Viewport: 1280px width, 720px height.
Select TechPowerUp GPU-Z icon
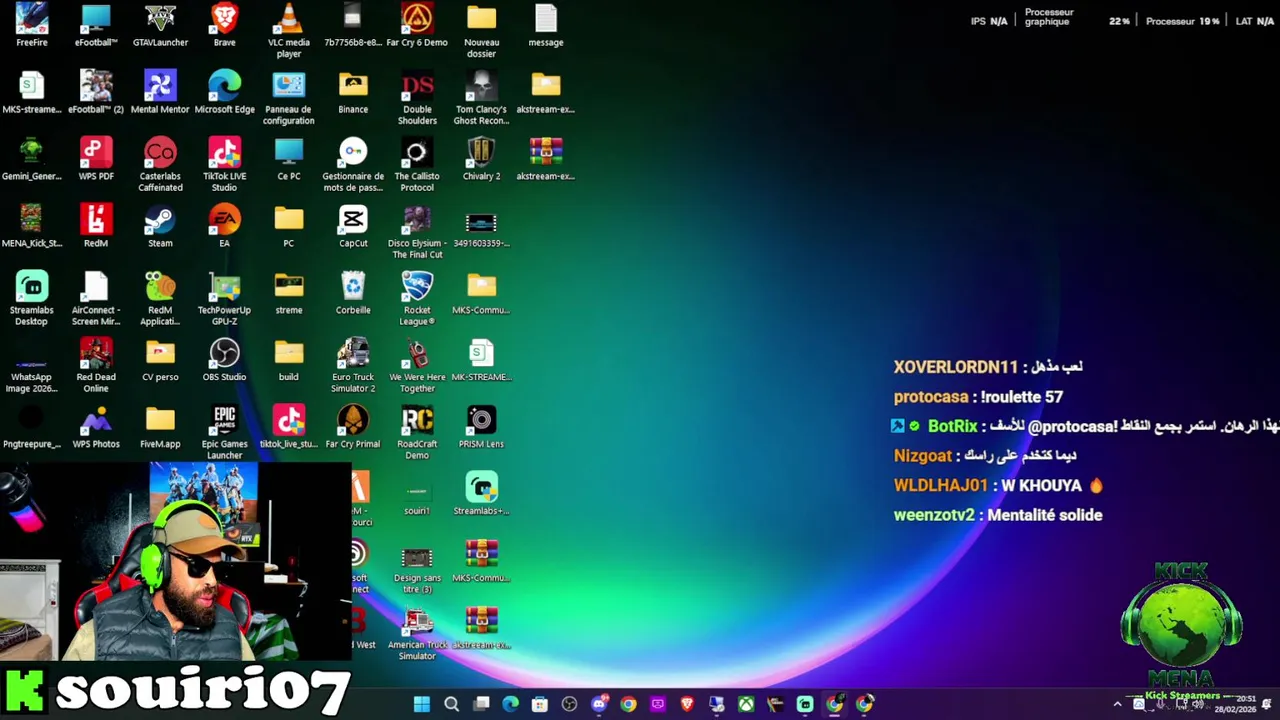pos(225,298)
